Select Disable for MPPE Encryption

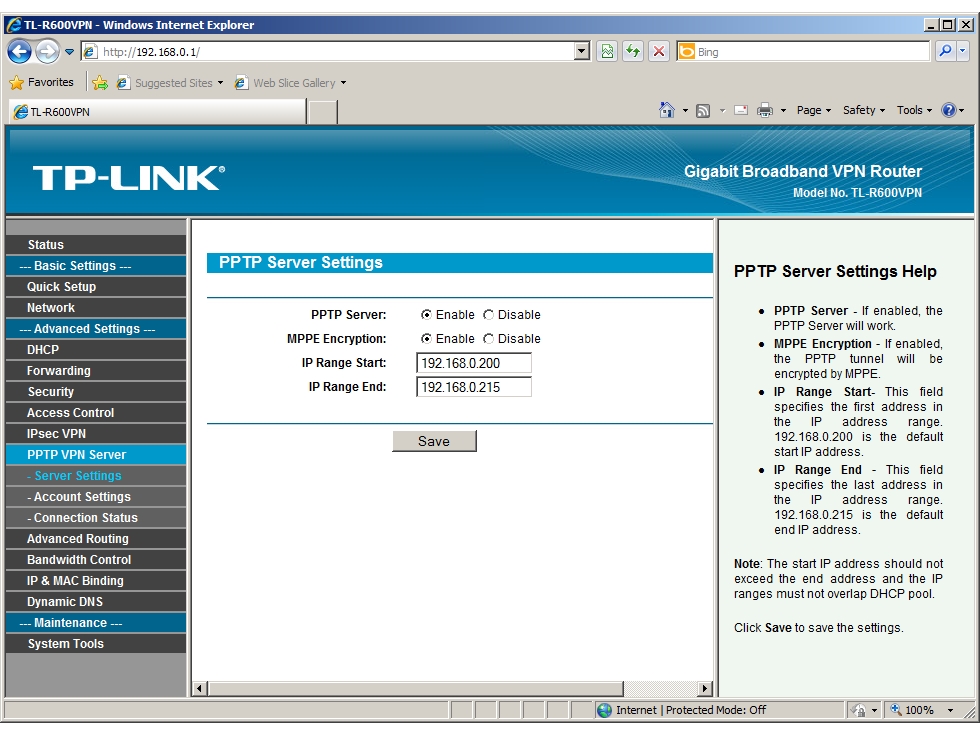488,339
